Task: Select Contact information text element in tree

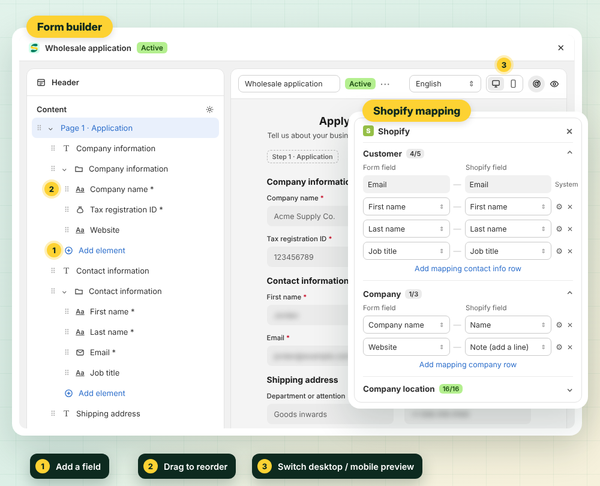Action: [x=112, y=271]
